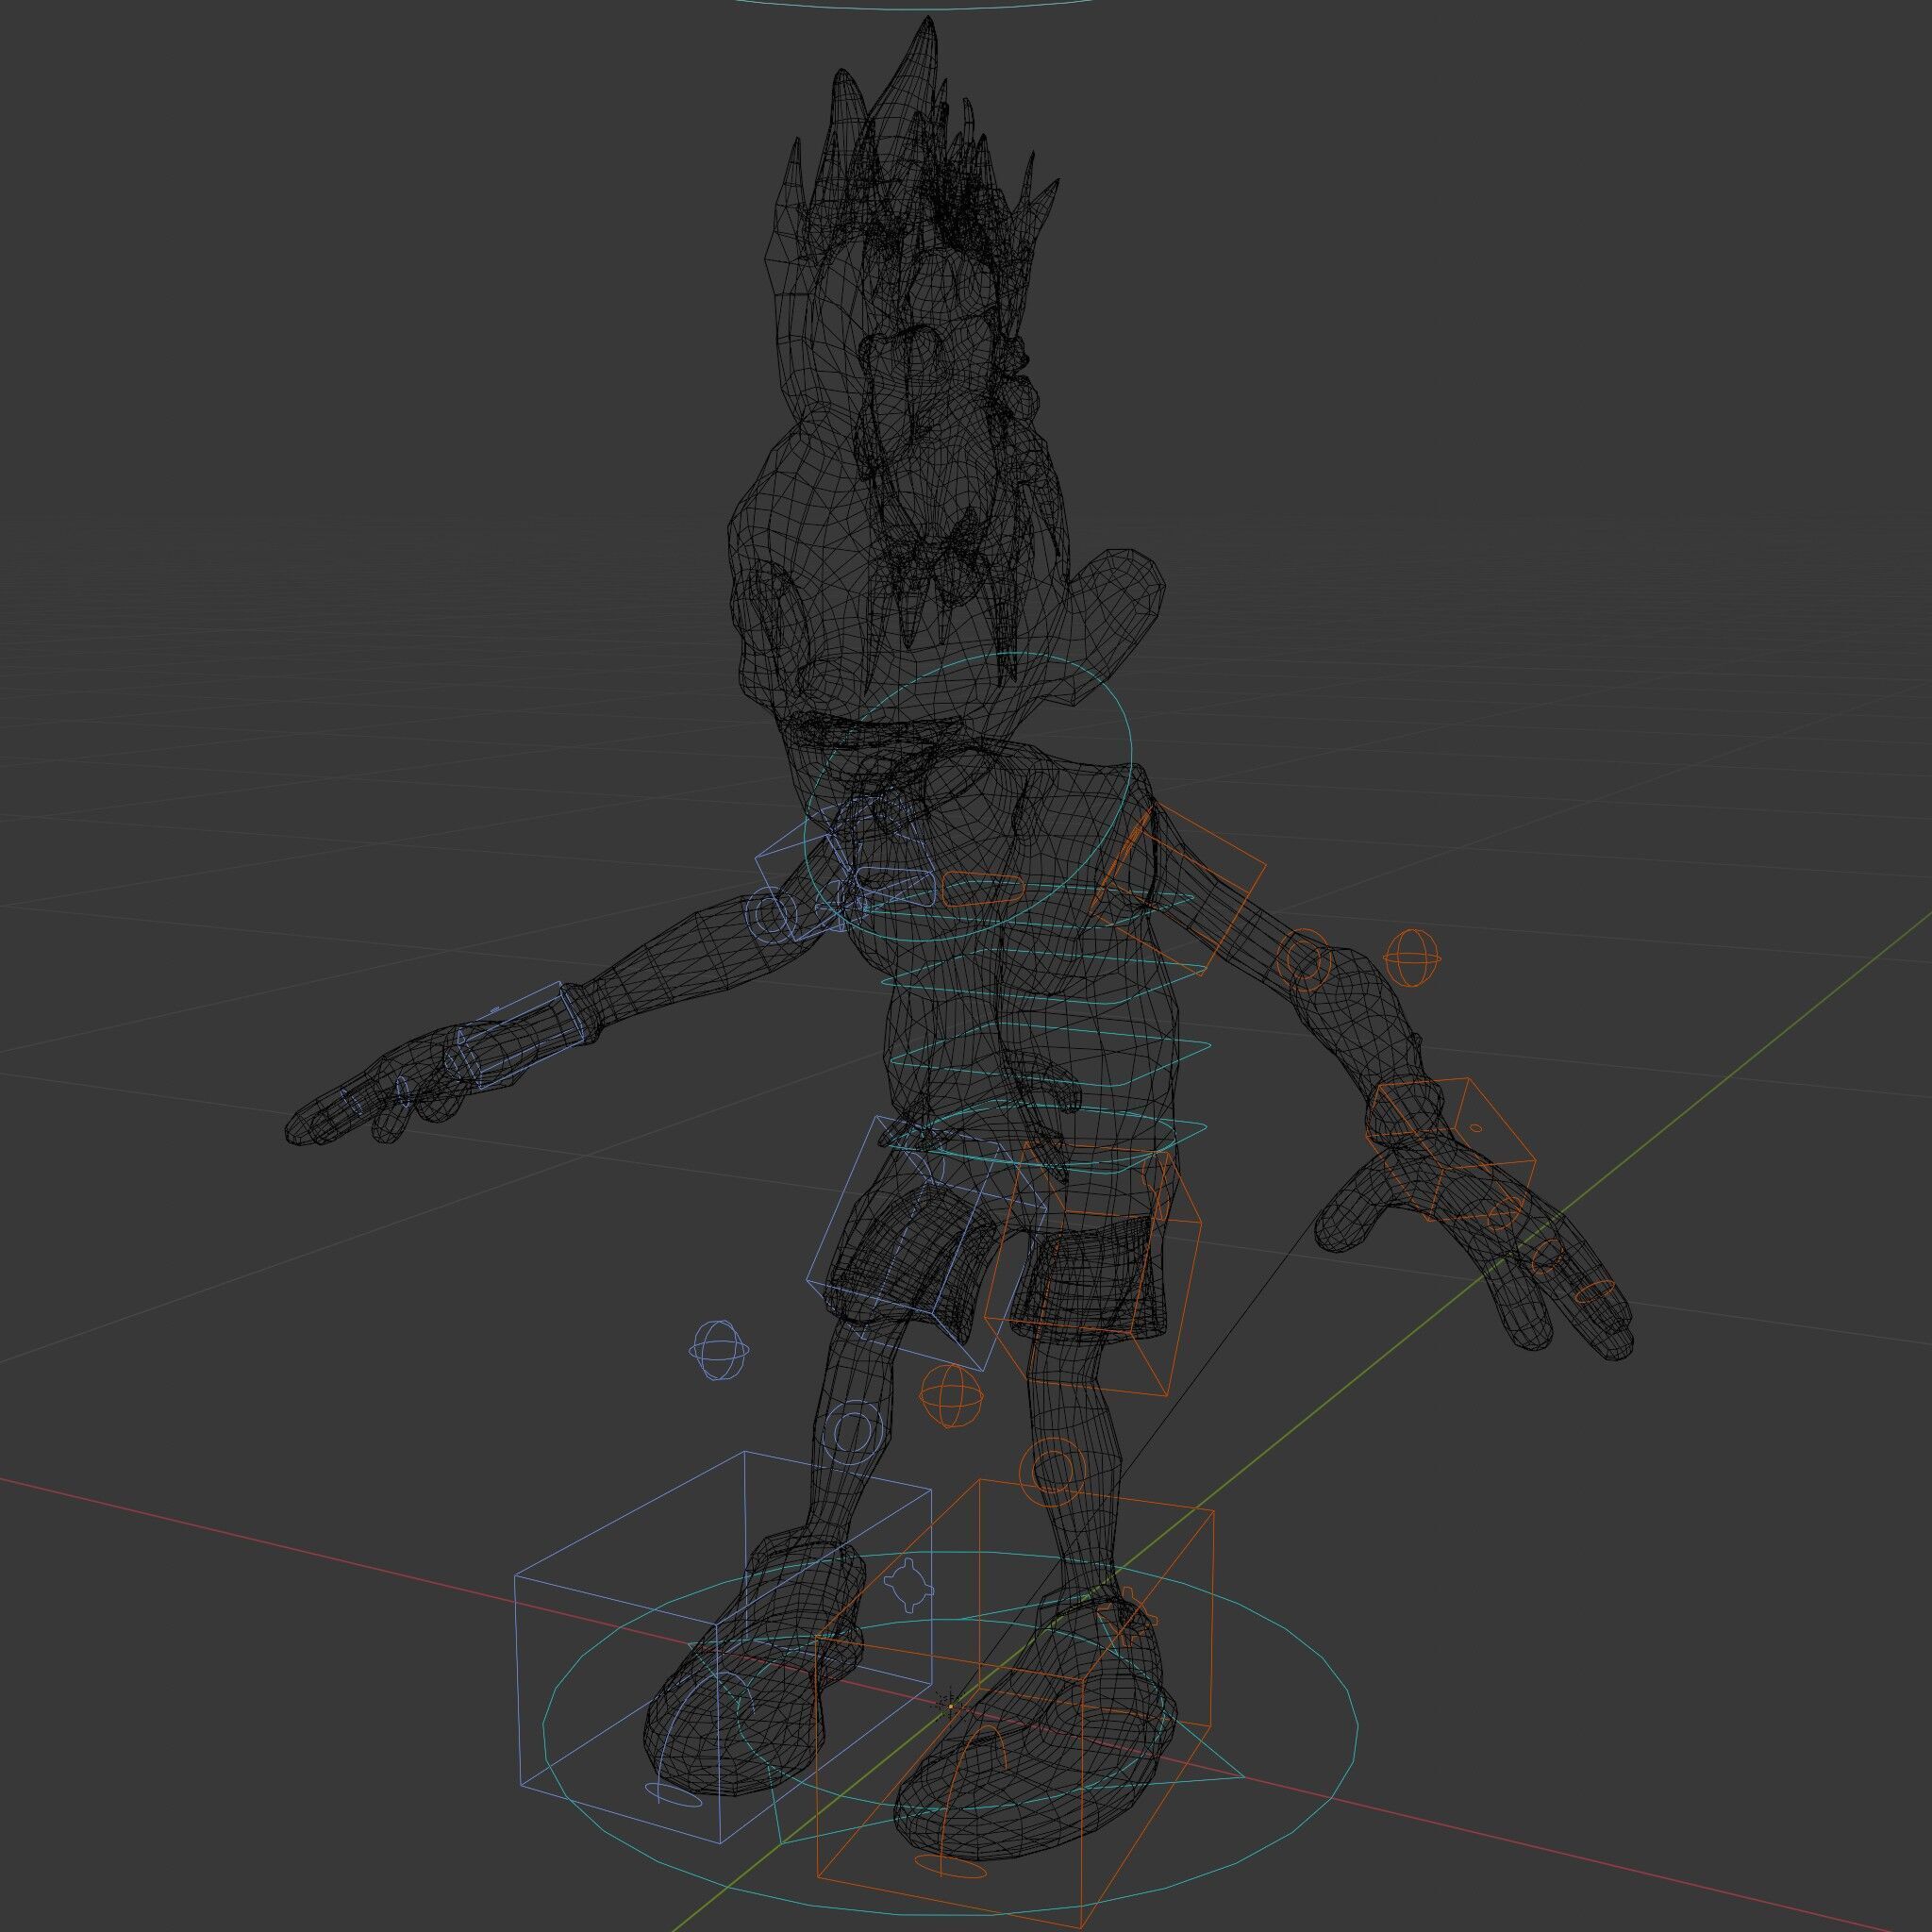Select the blue ring at the elbow
Viewport: 1932px width, 1932px height.
(x=769, y=913)
